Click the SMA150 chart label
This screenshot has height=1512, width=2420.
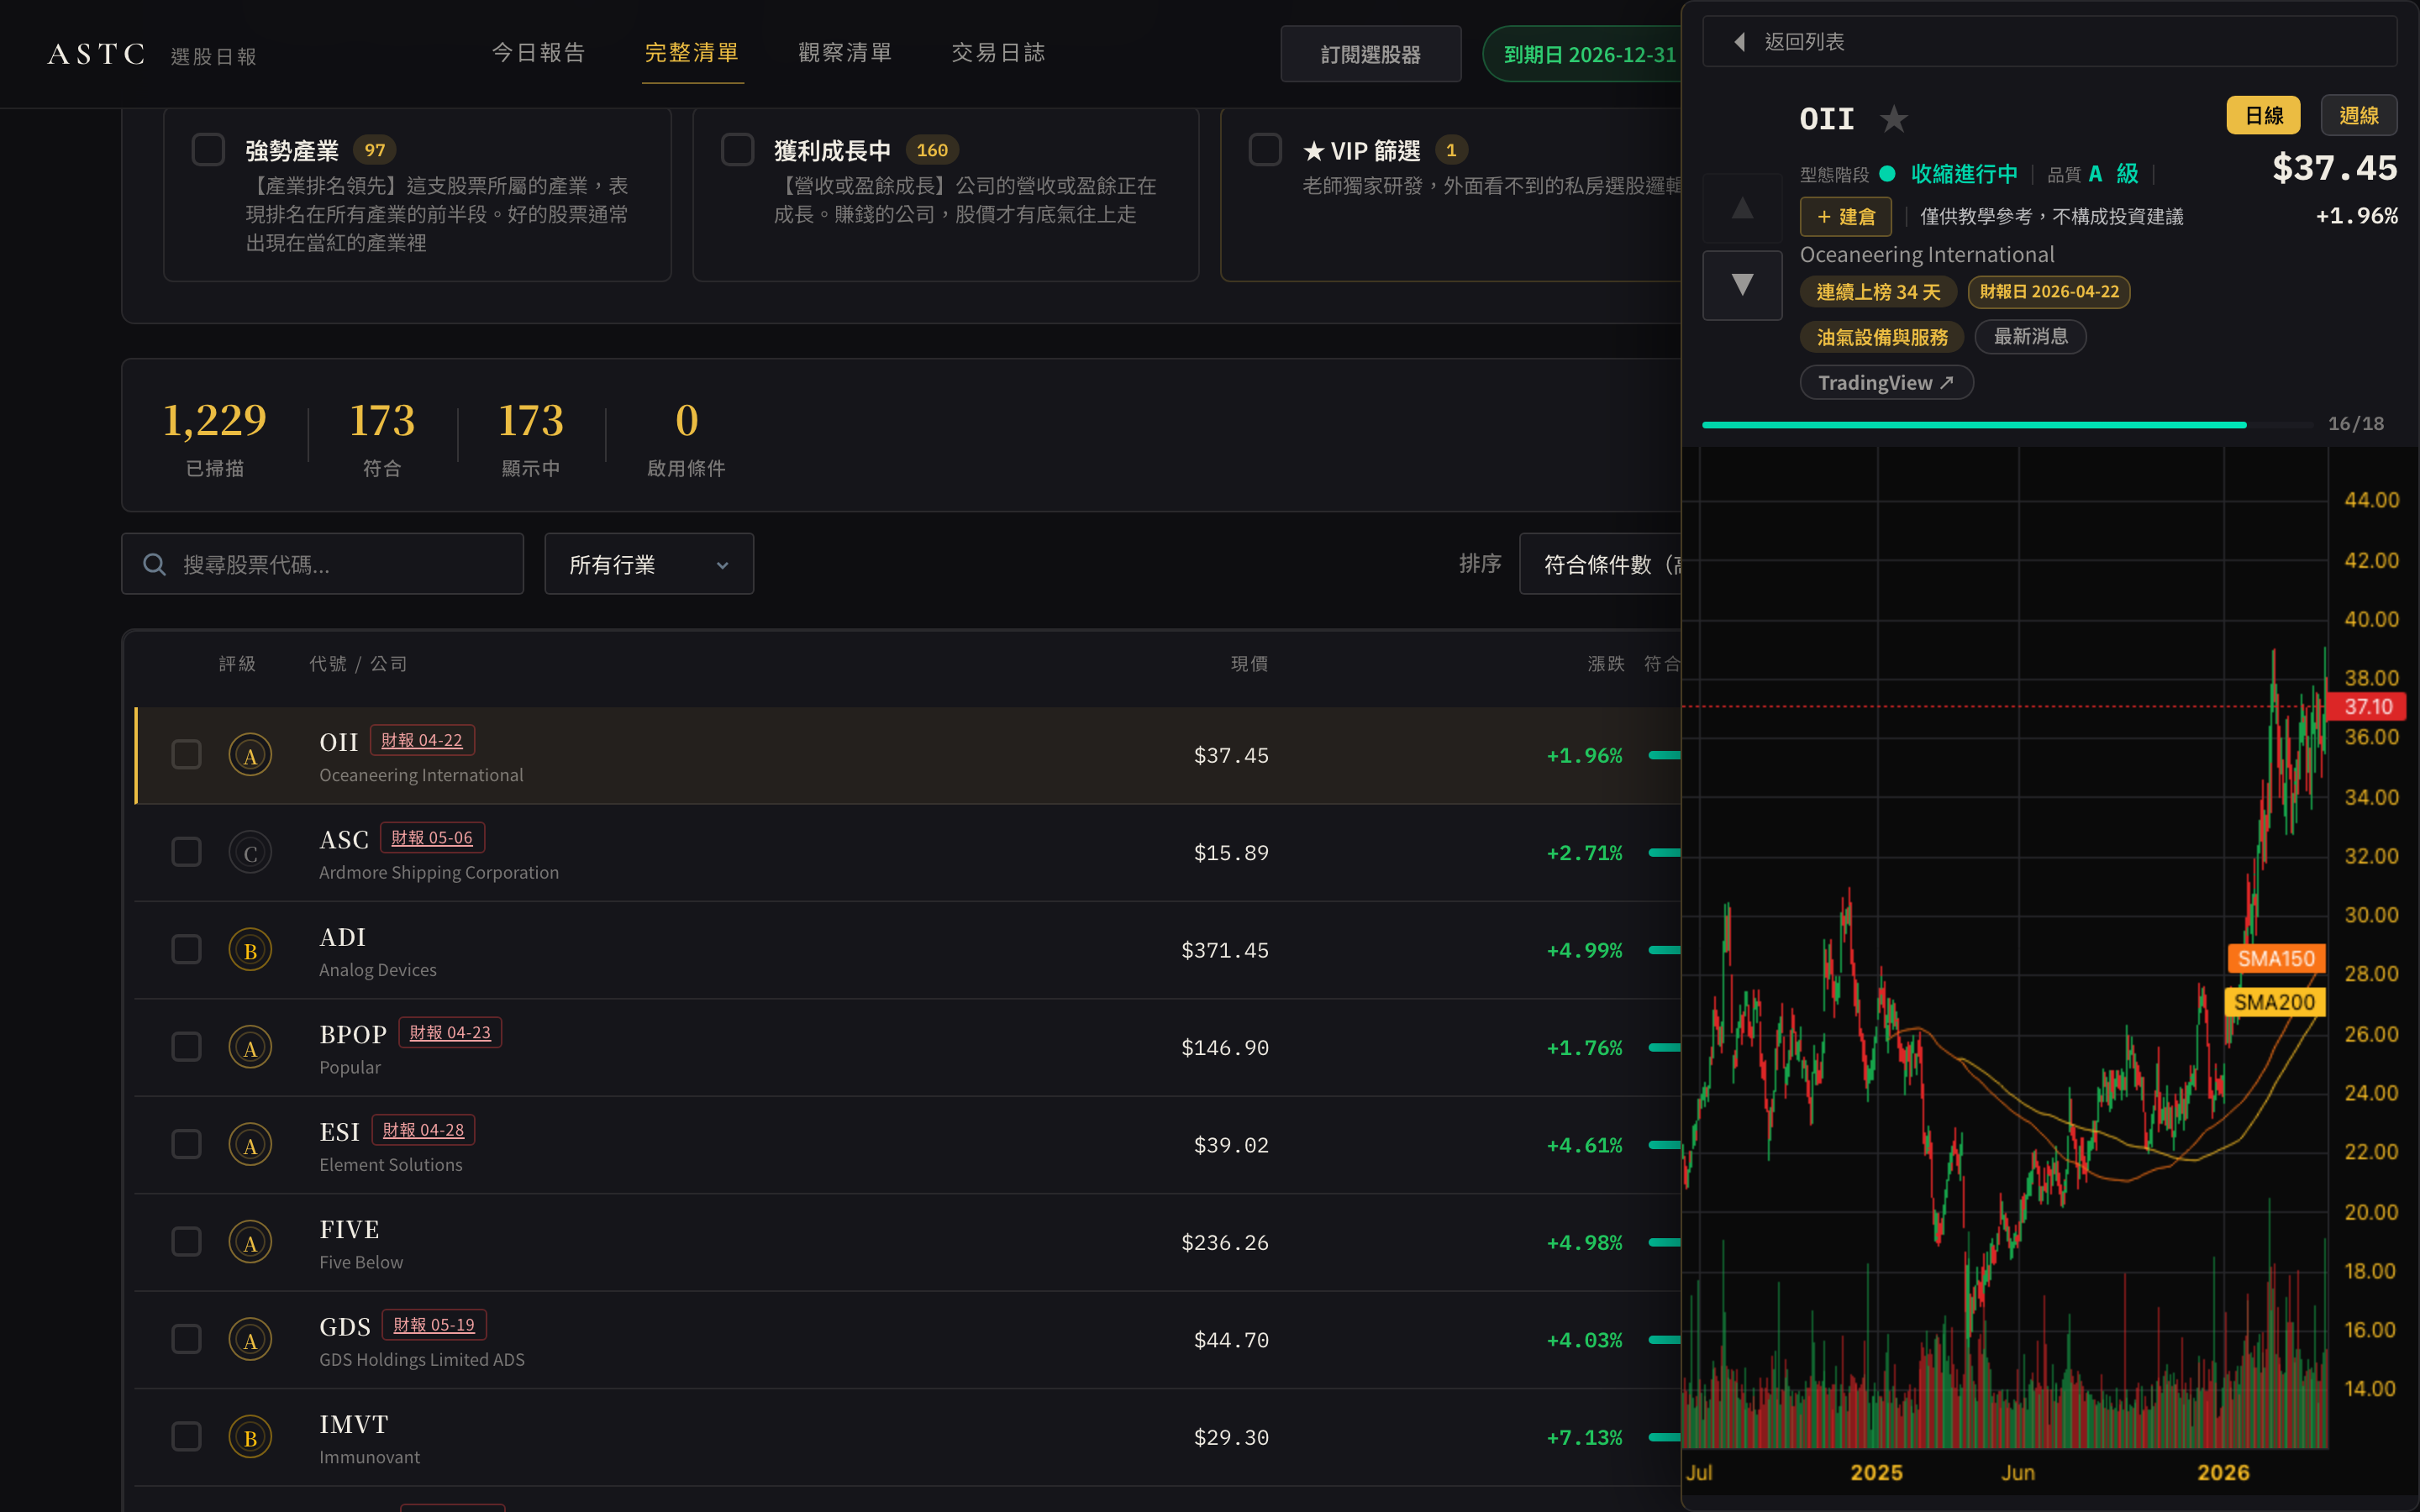tap(2276, 958)
